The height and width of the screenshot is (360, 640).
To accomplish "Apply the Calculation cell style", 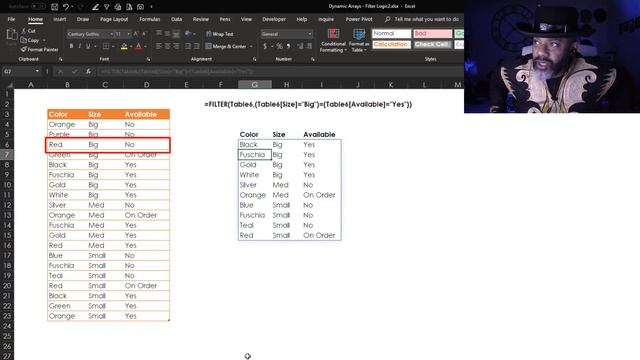I will coord(391,44).
